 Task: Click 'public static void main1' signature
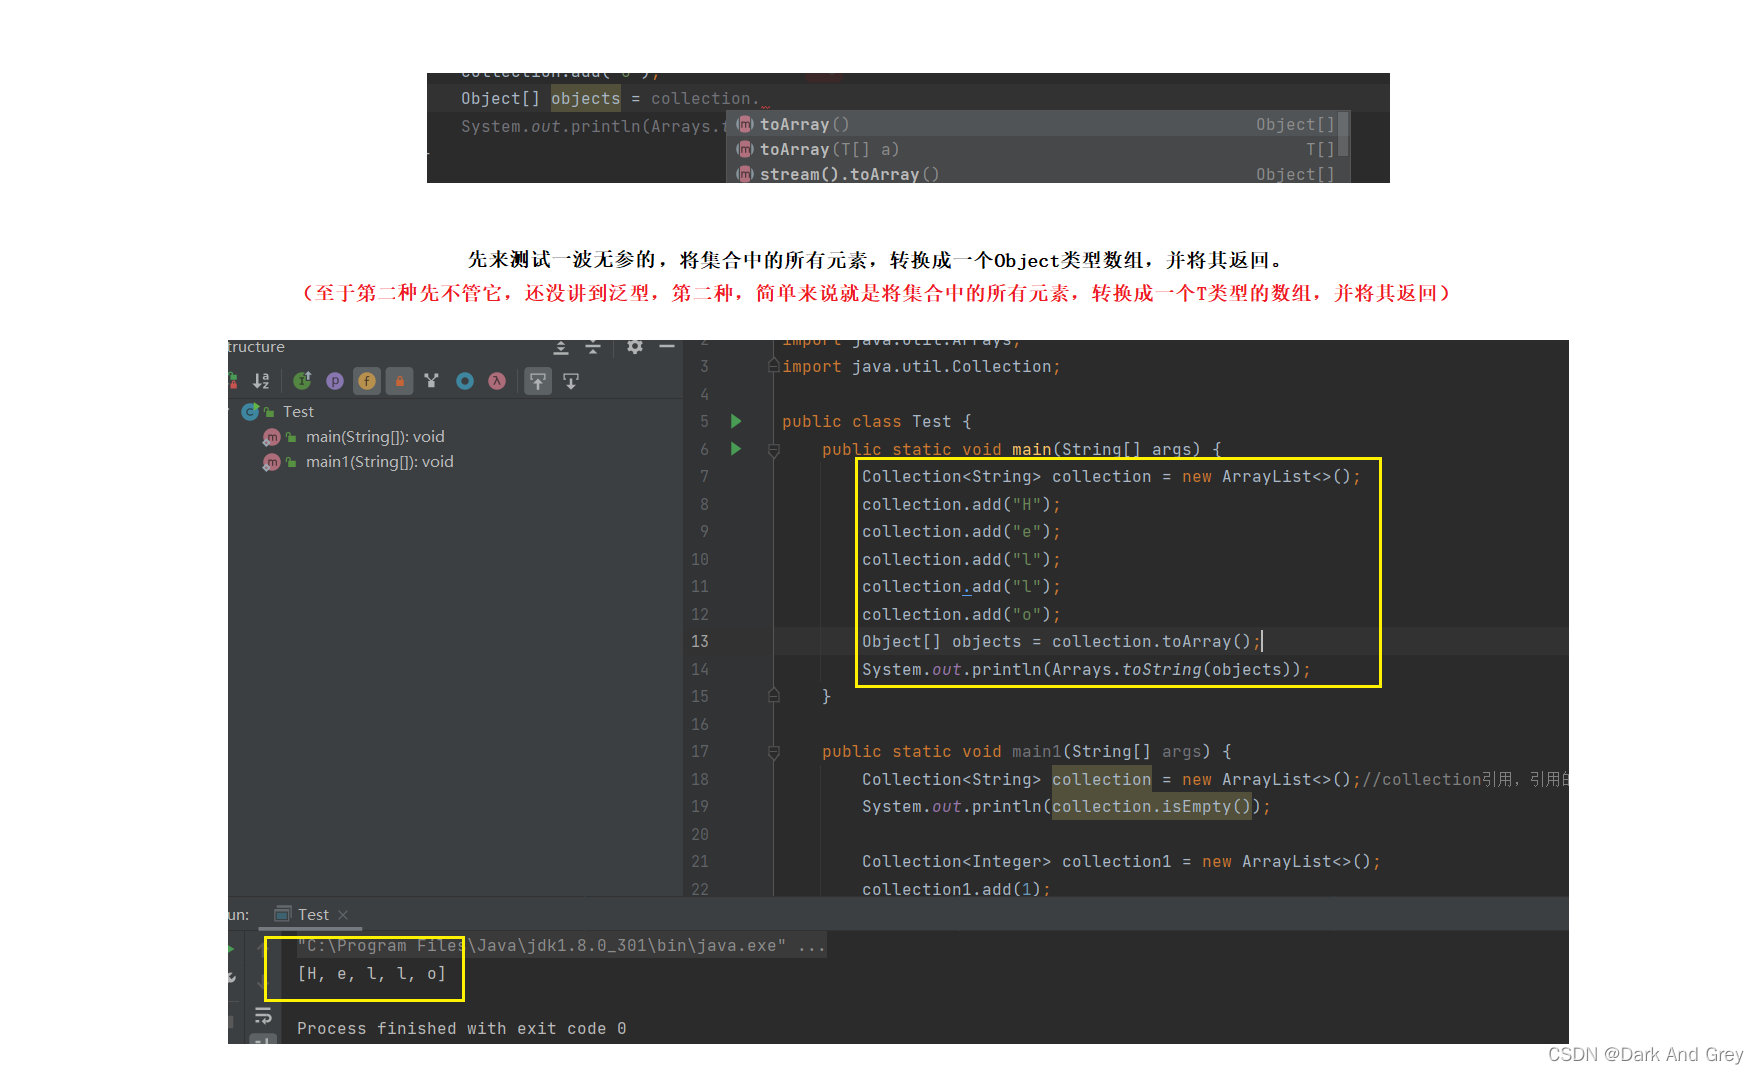1026,752
